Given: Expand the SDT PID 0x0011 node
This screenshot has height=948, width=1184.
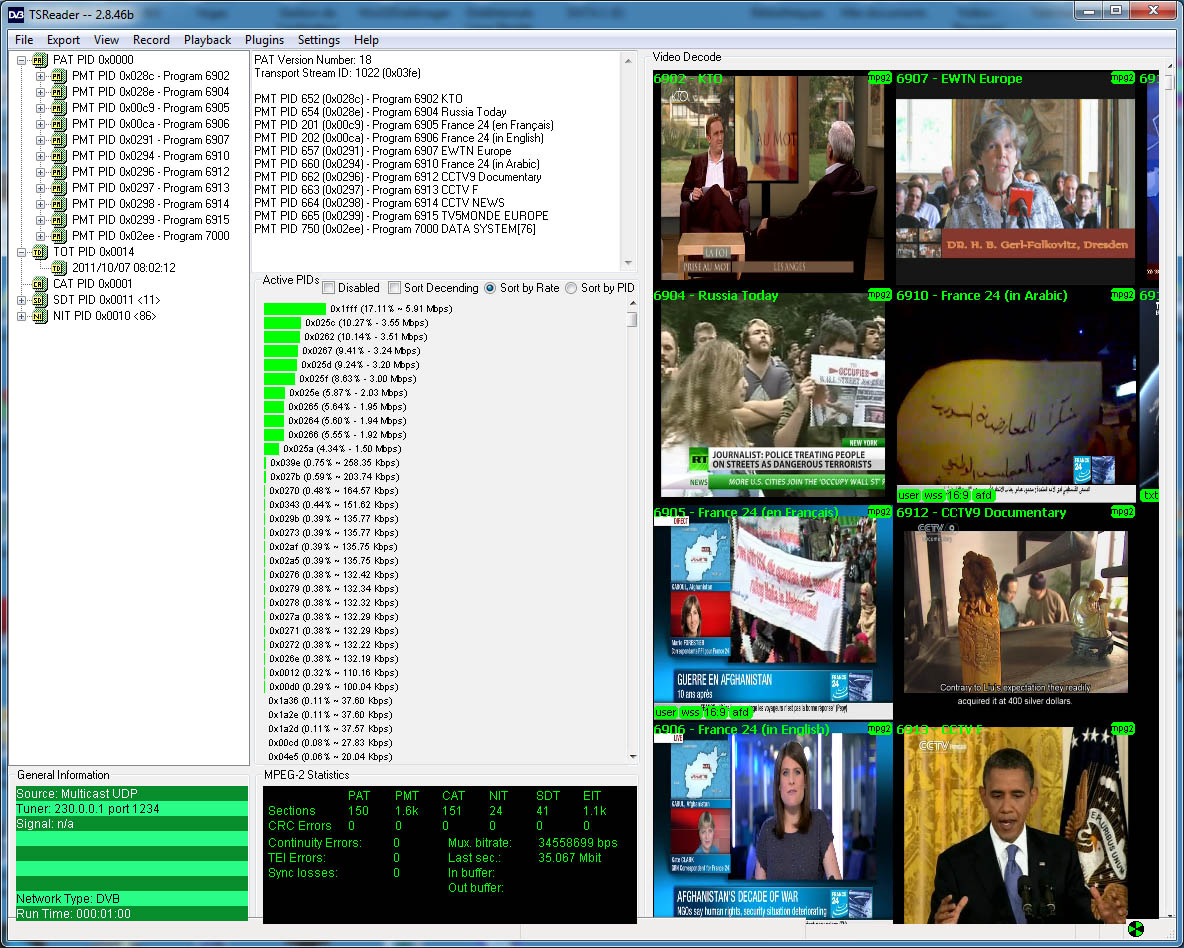Looking at the screenshot, I should 21,300.
